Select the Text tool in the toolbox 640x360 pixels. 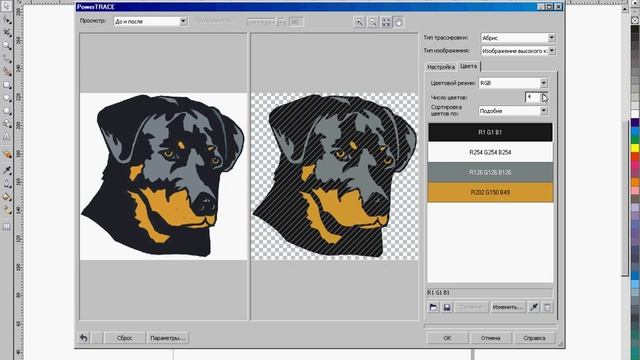click(7, 137)
